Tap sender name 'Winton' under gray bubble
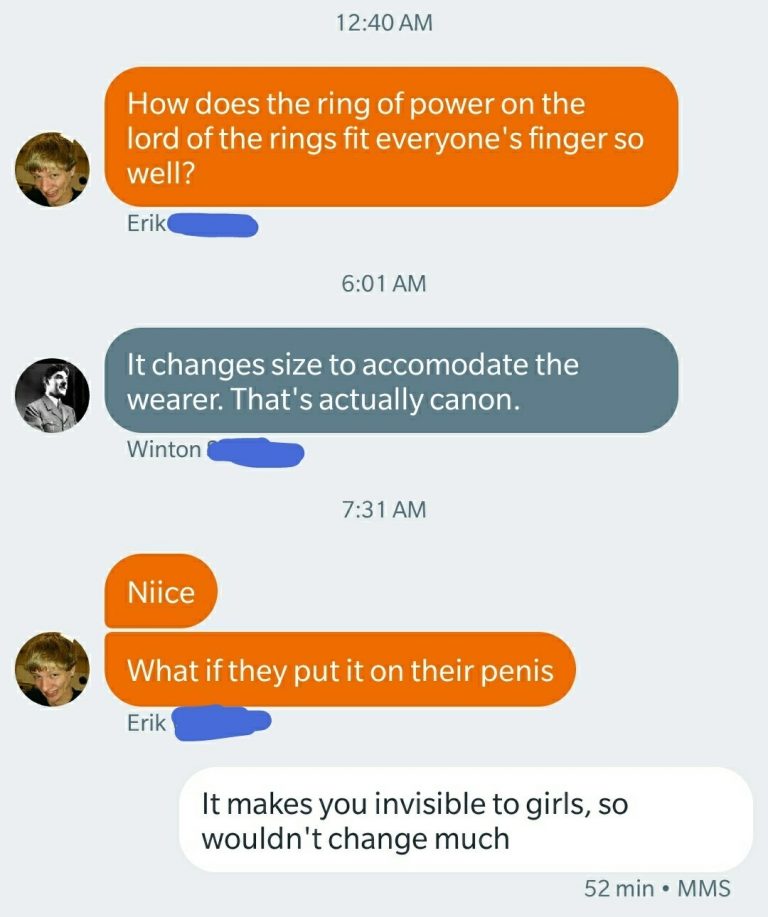The width and height of the screenshot is (768, 917). coord(164,449)
